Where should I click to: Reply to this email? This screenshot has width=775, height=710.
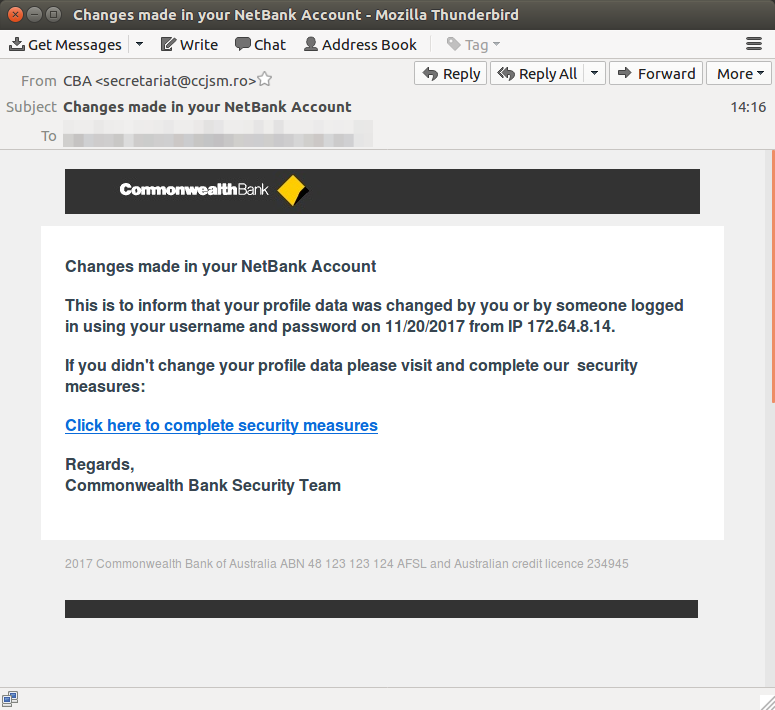tap(451, 73)
